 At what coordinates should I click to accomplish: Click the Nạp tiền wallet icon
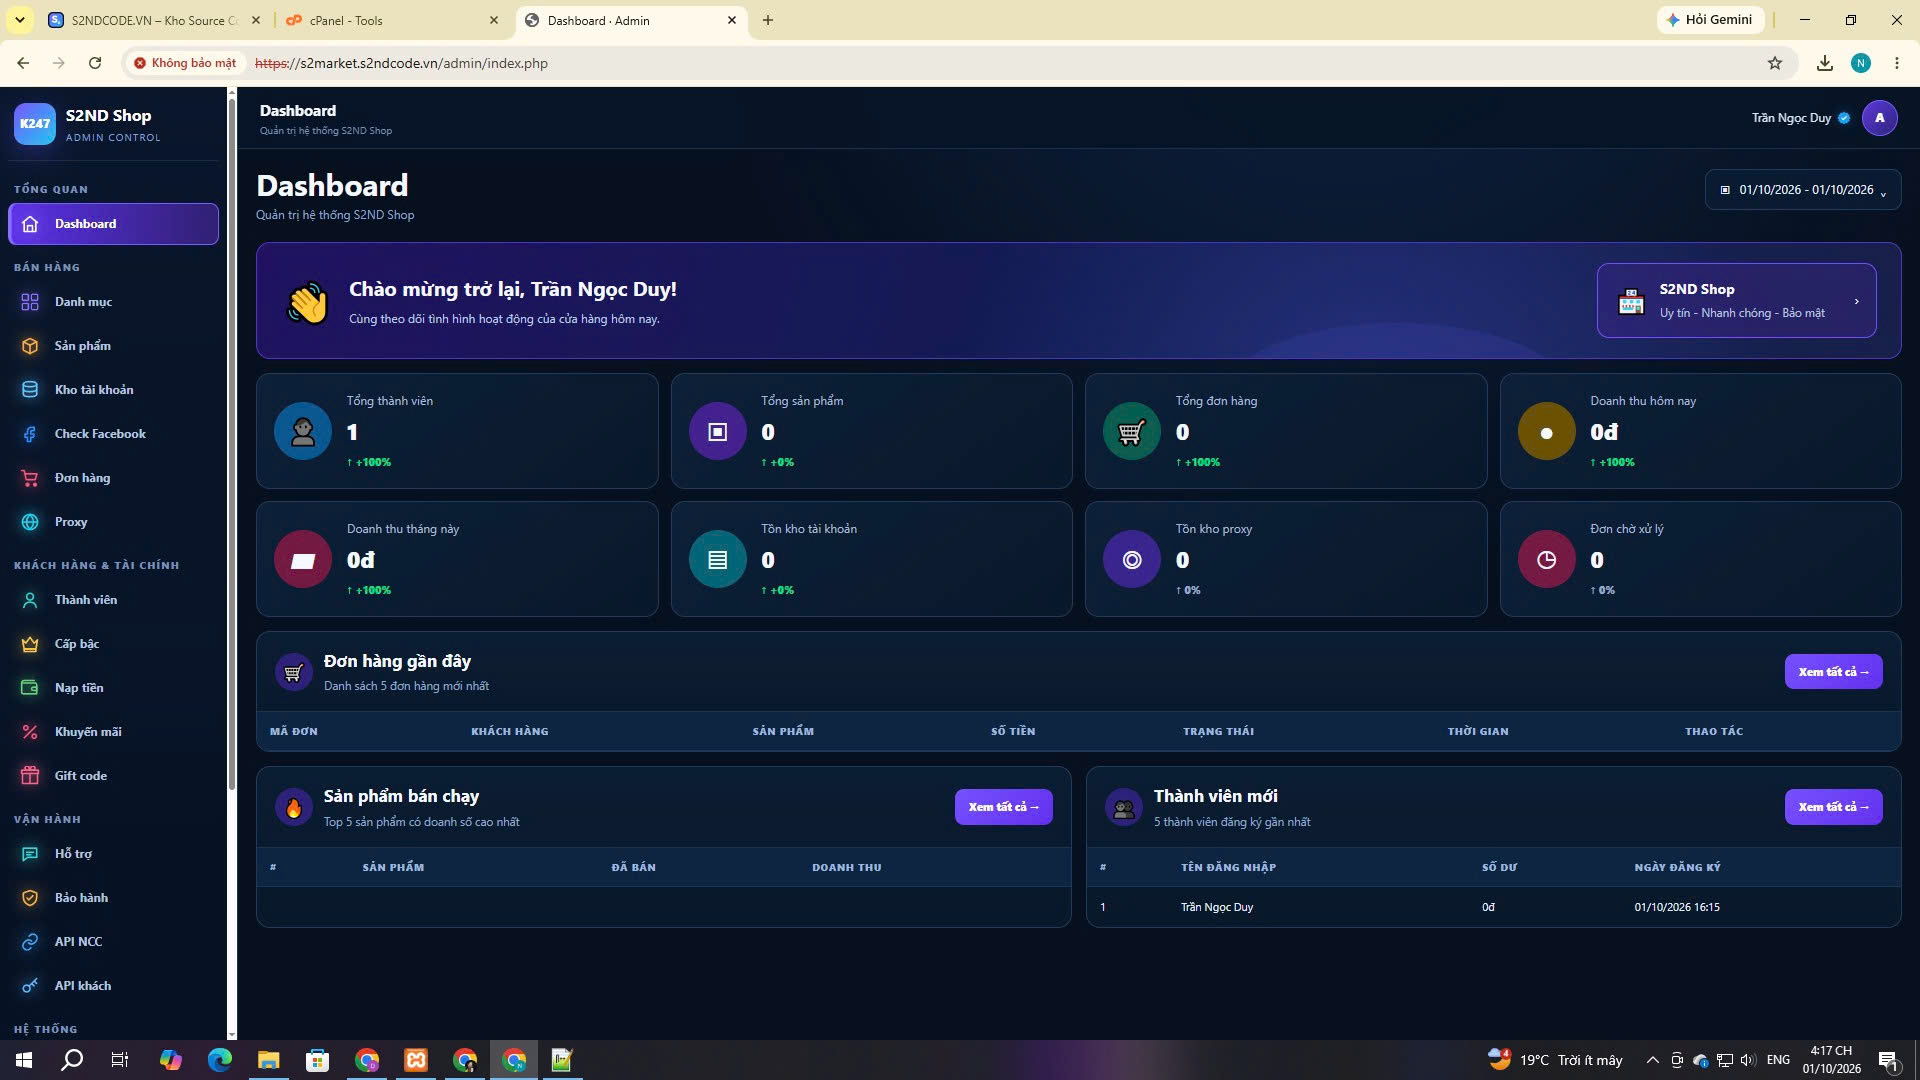click(x=30, y=688)
